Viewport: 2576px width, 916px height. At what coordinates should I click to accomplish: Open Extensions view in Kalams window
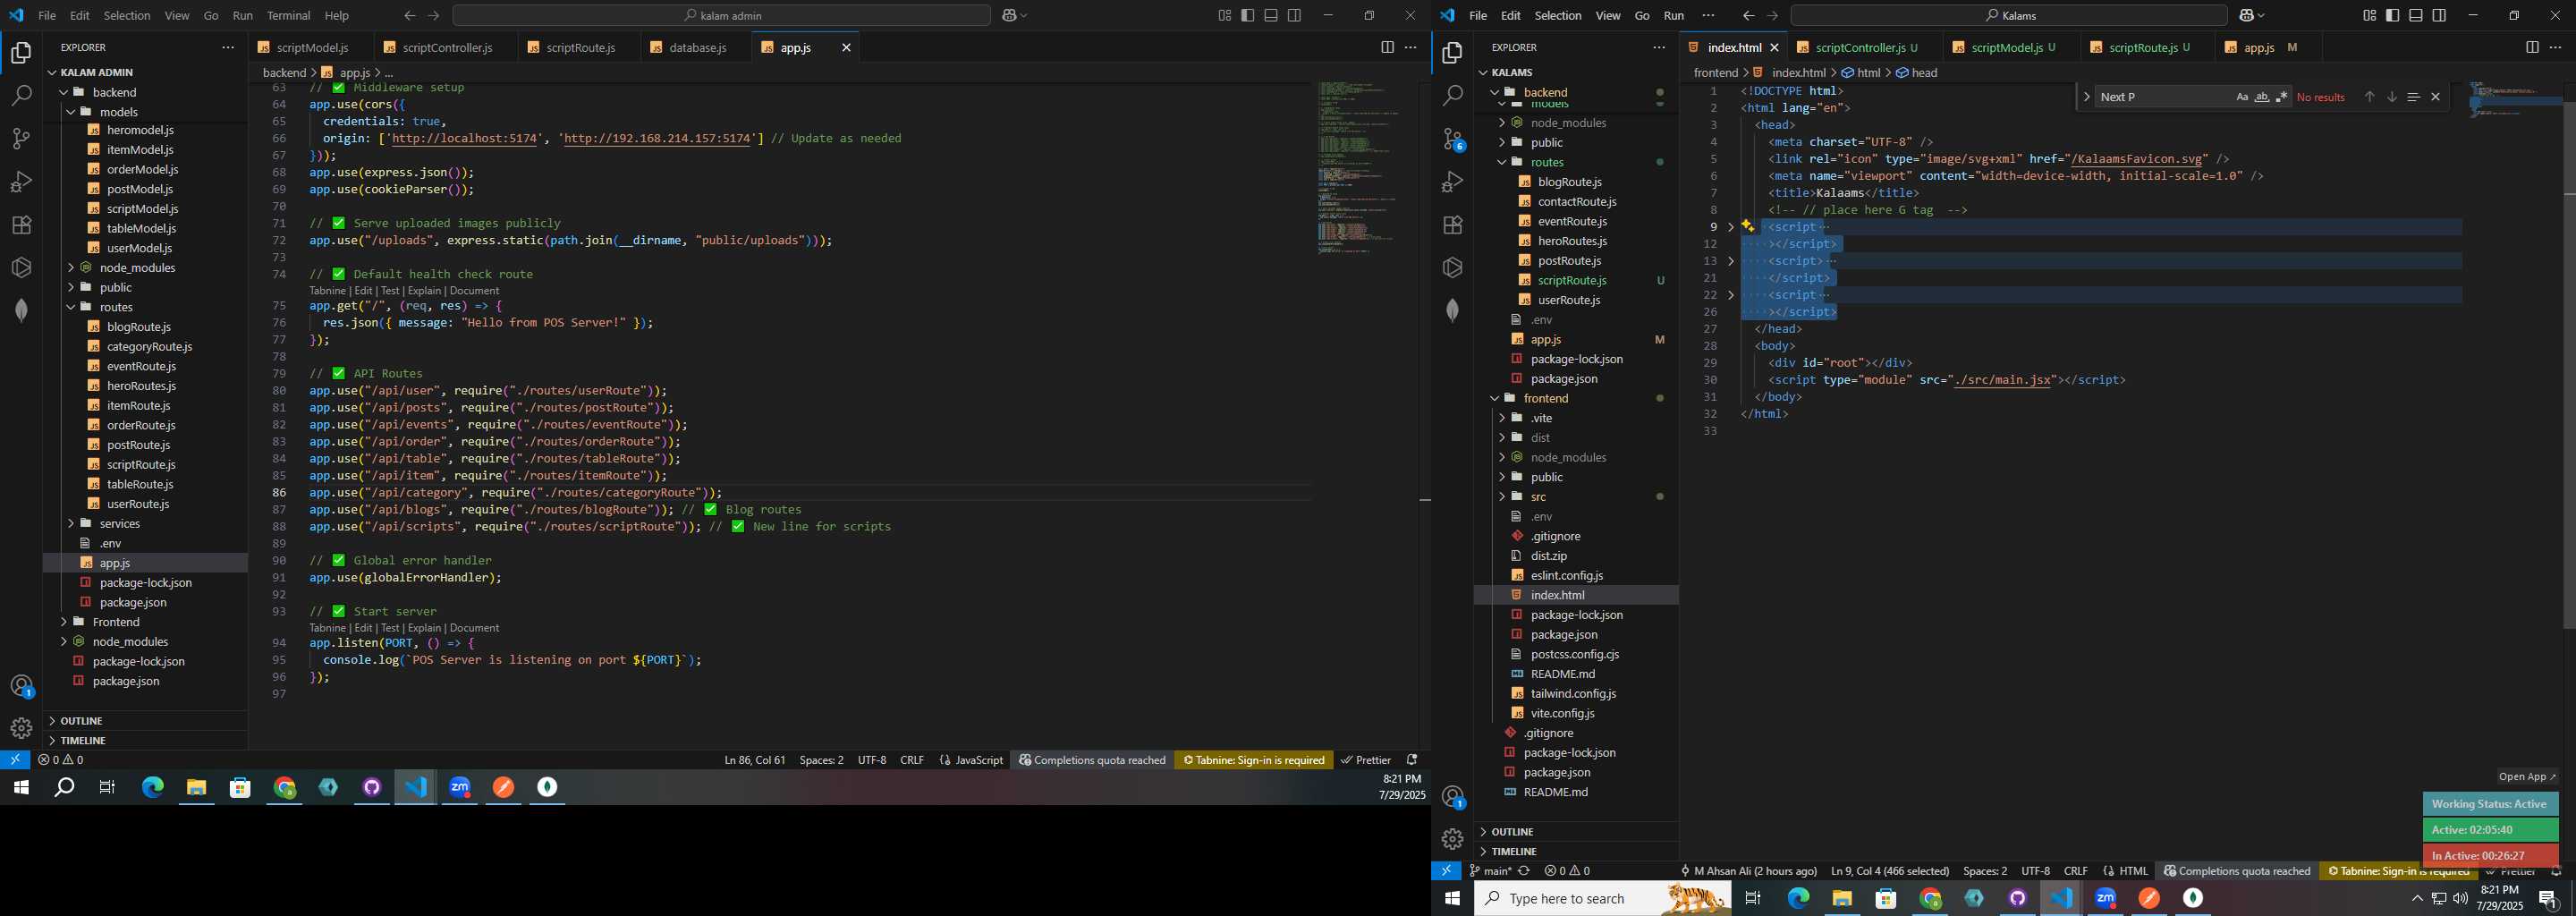tap(1453, 225)
